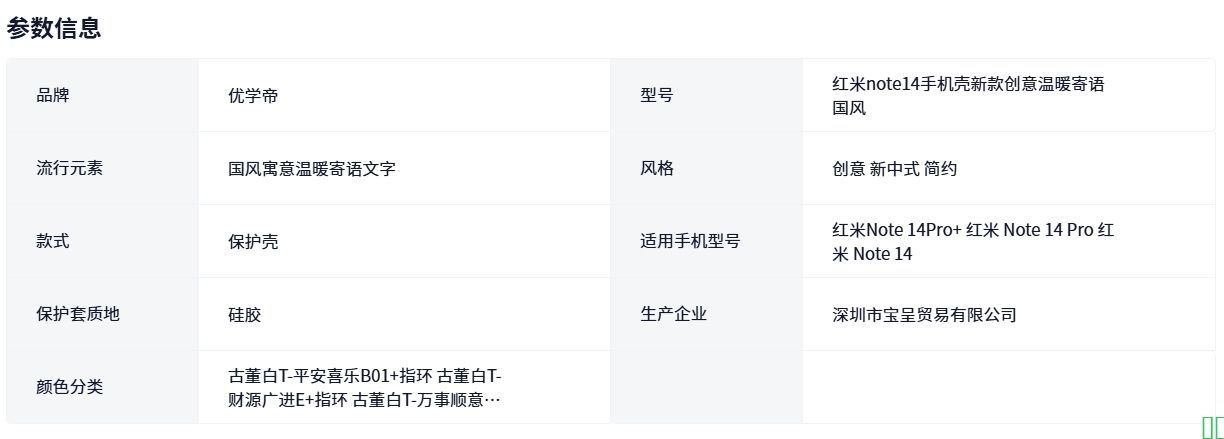Click the 参数信息 section heading
Screen dimensions: 1224x439
(x=54, y=29)
